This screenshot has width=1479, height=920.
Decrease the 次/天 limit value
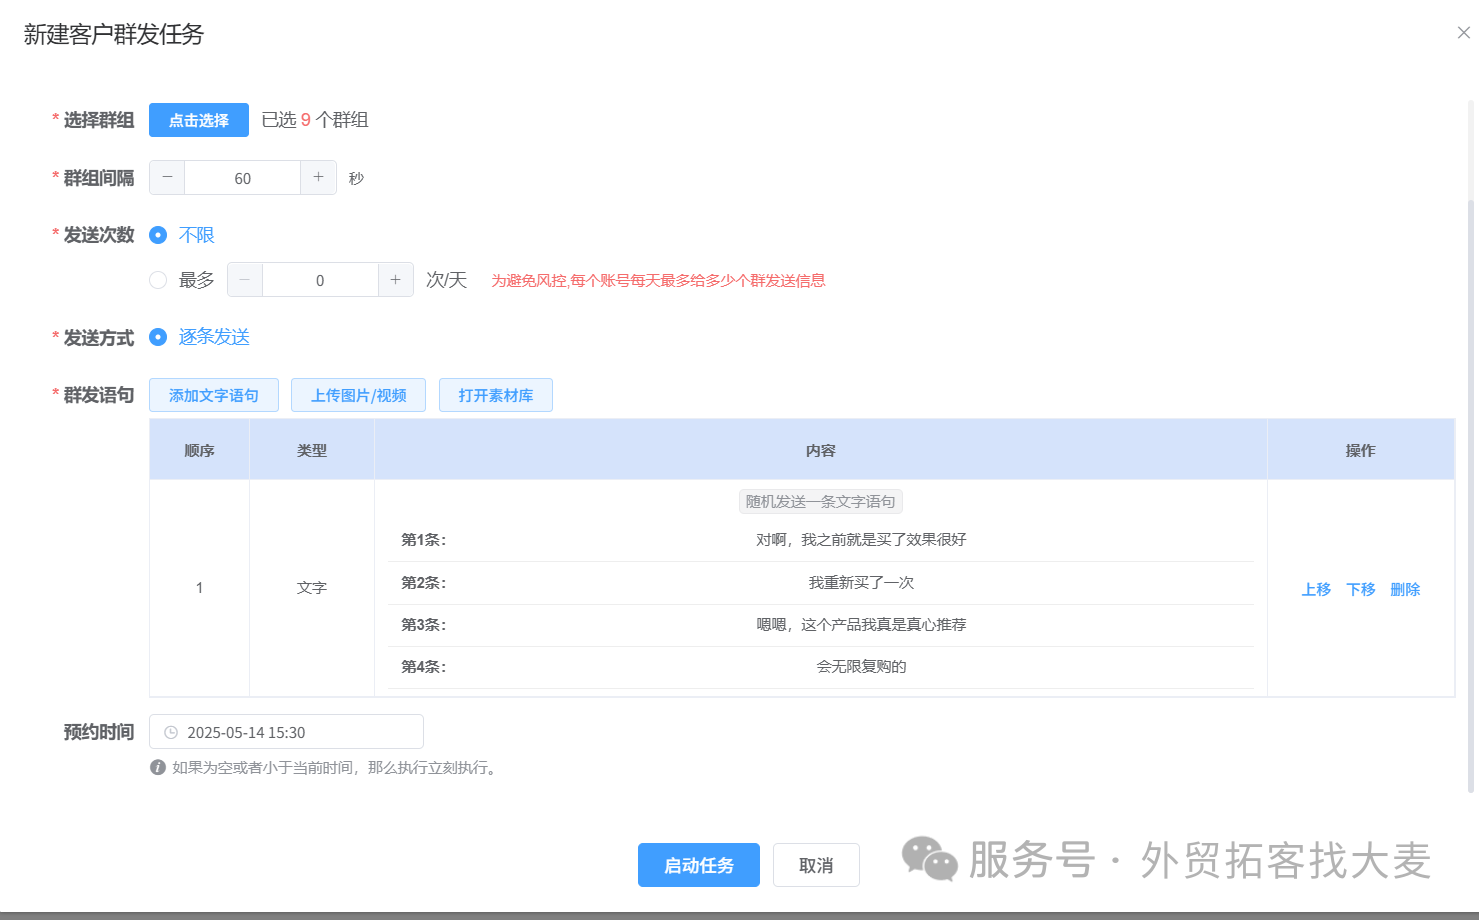click(245, 280)
